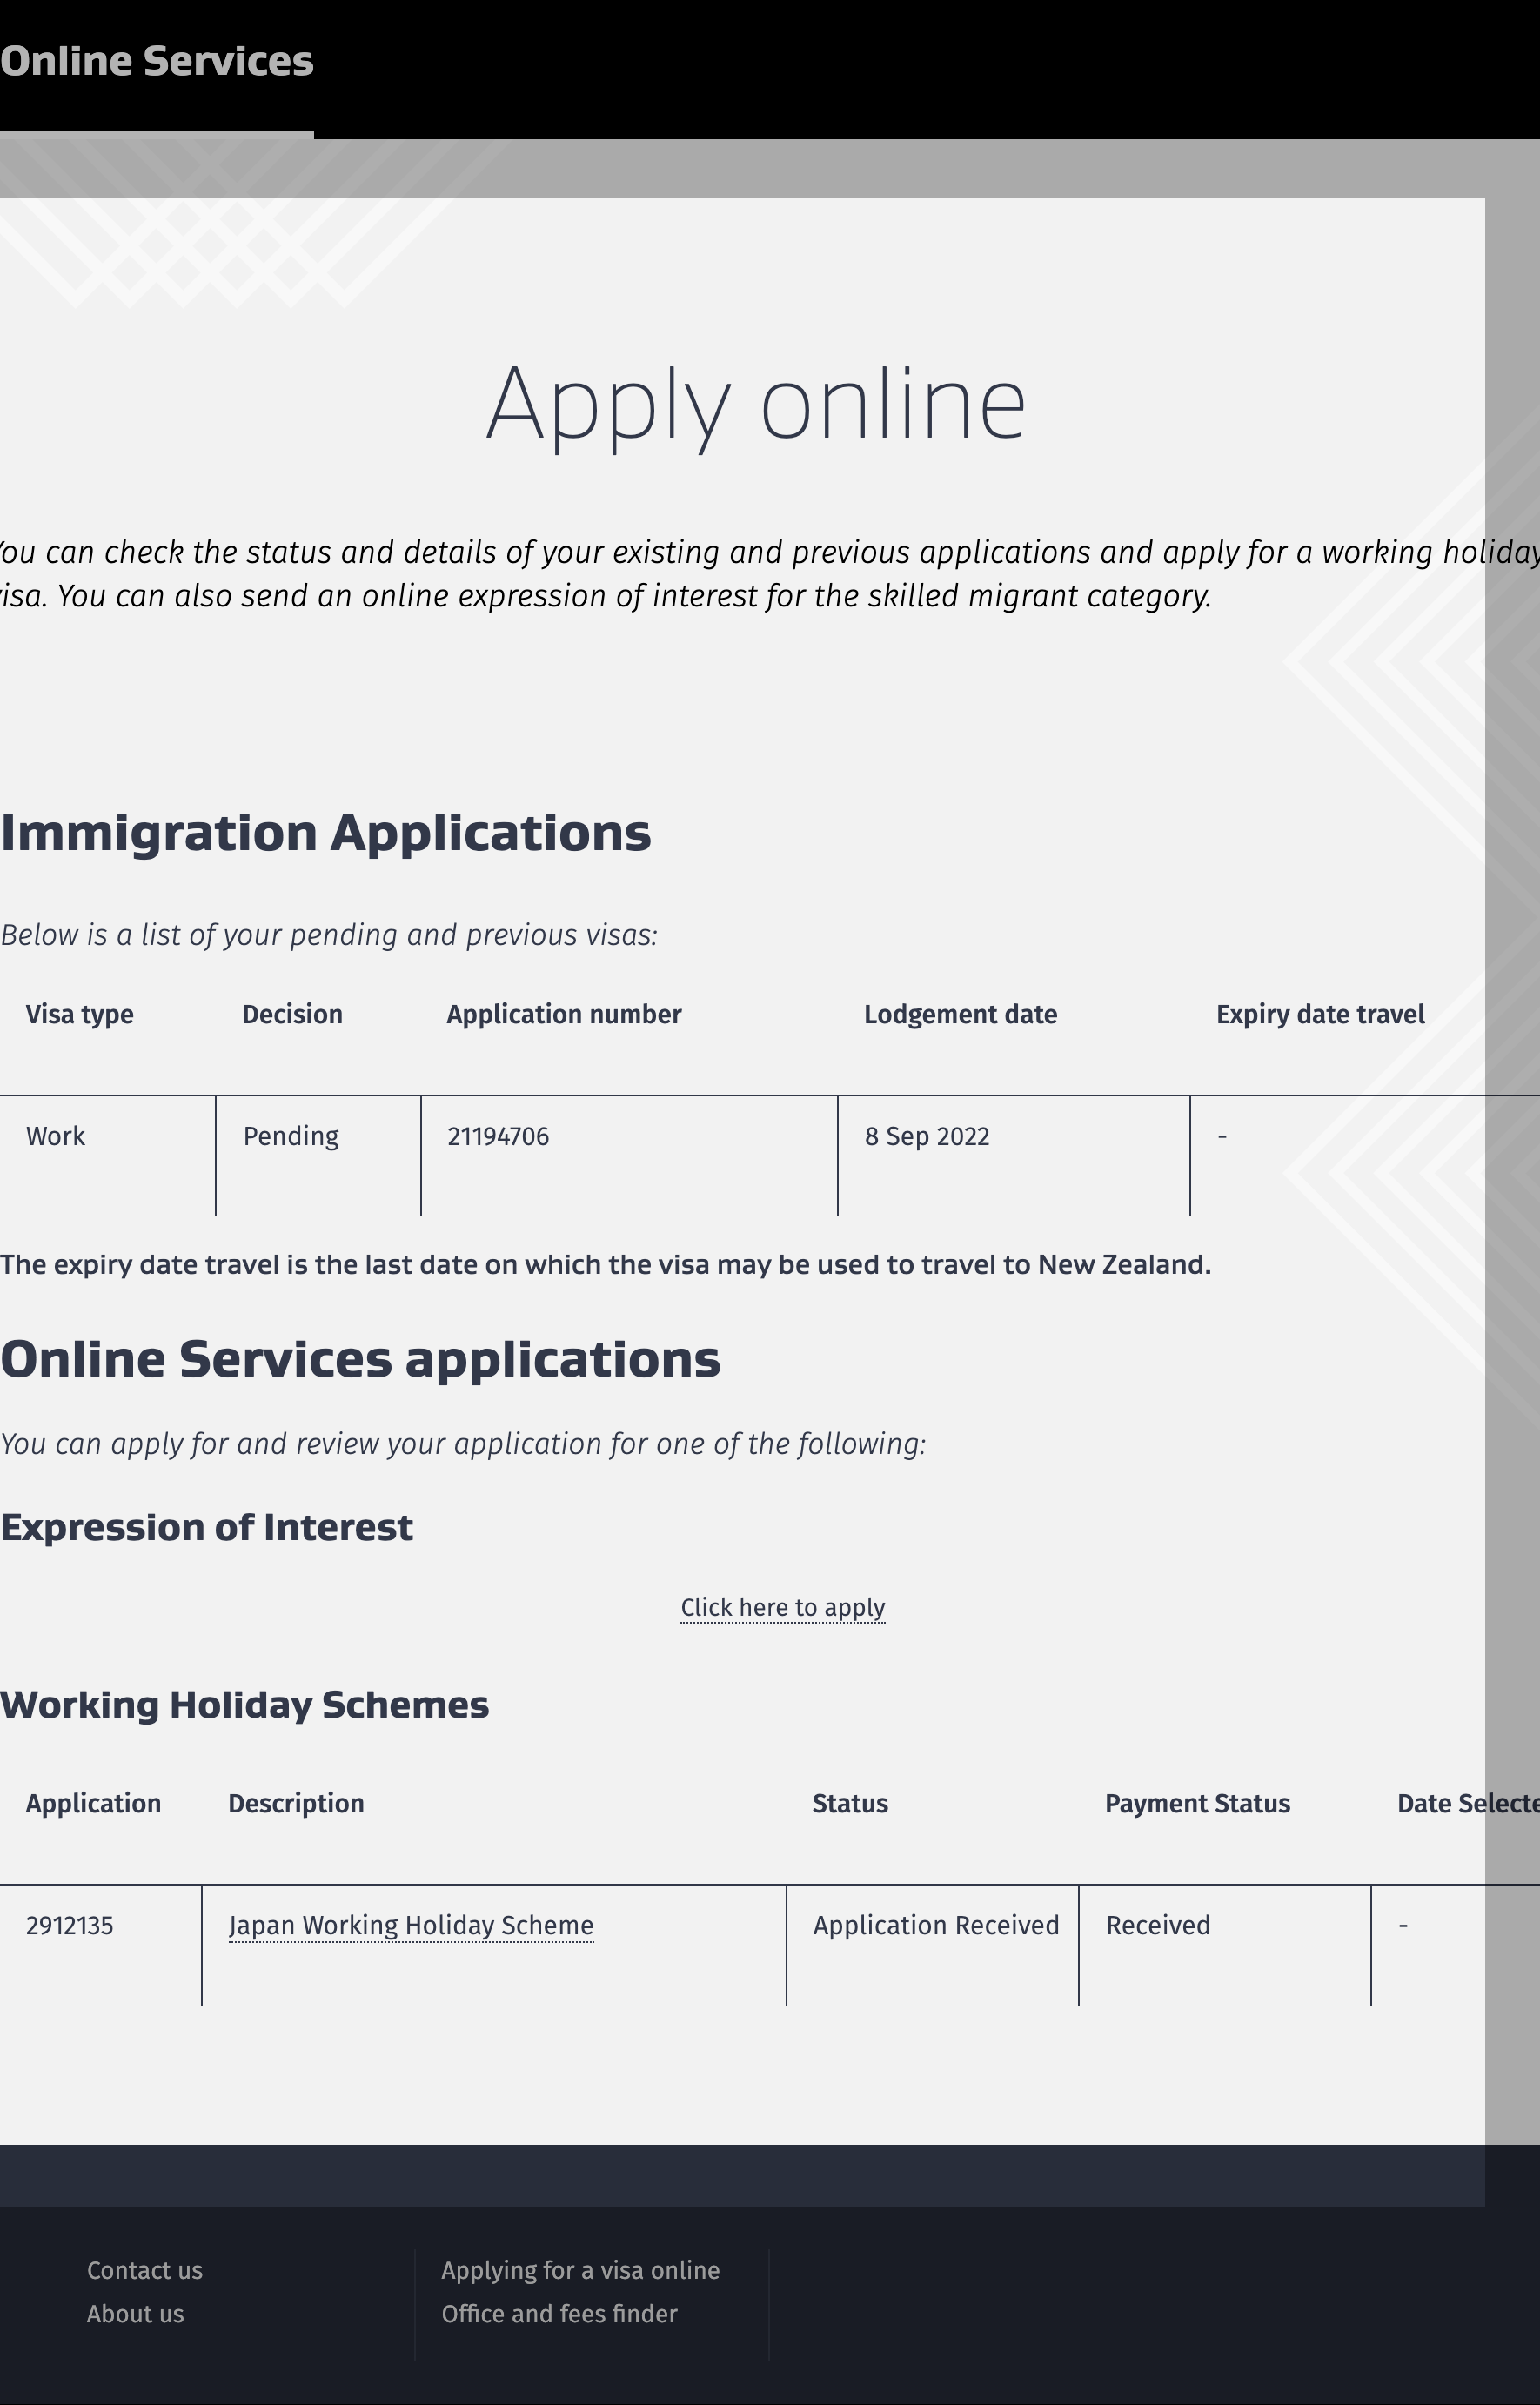Viewport: 1540px width, 2405px height.
Task: Click the Visa type column header
Action: click(x=80, y=1014)
